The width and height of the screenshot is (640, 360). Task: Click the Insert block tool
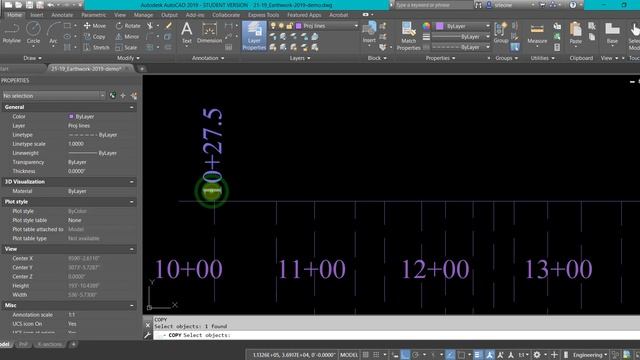369,32
